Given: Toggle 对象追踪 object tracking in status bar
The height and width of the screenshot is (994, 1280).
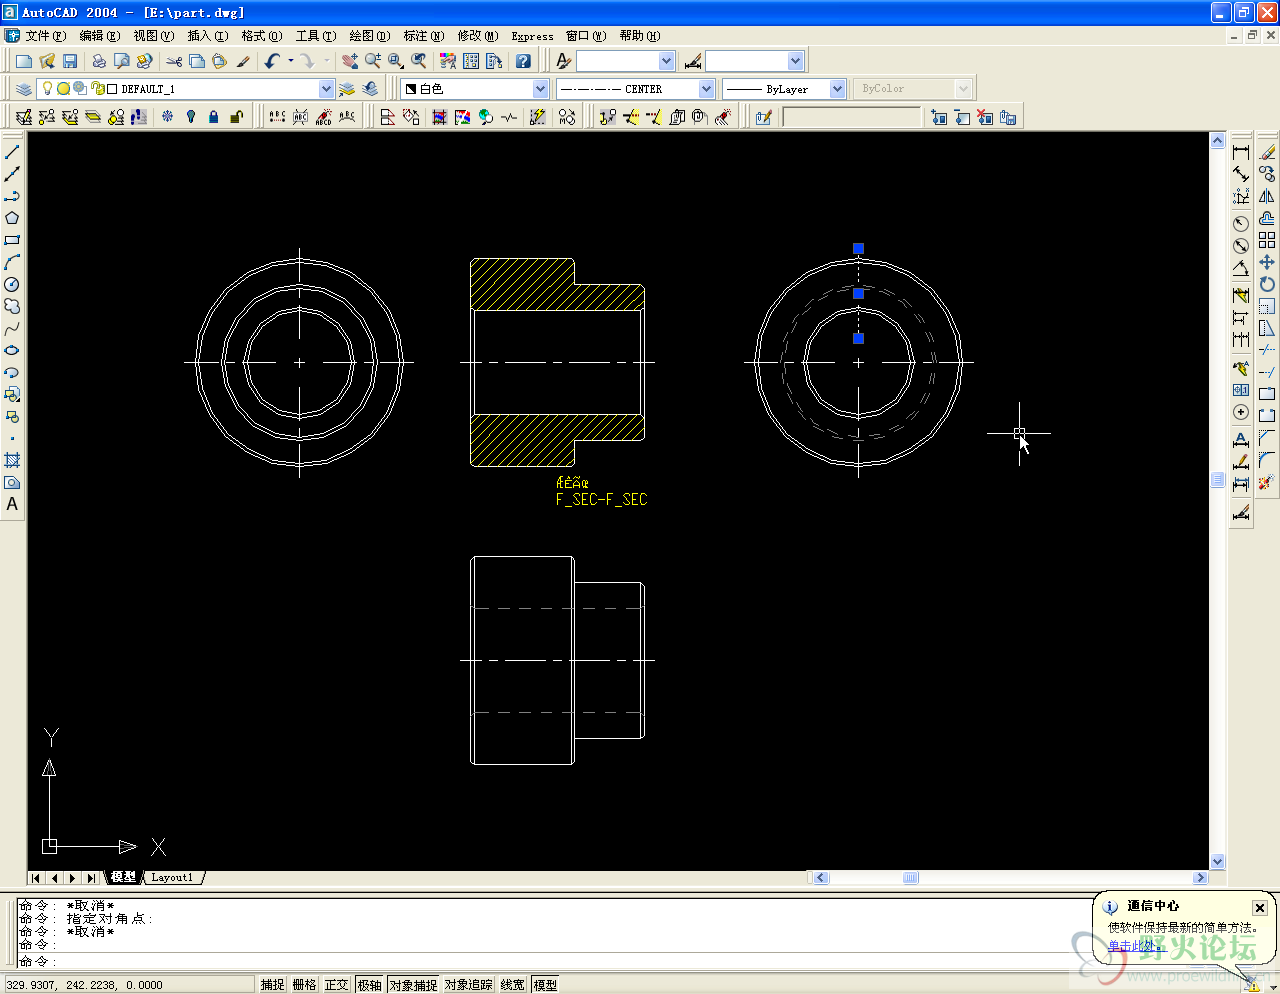Looking at the screenshot, I should point(469,985).
